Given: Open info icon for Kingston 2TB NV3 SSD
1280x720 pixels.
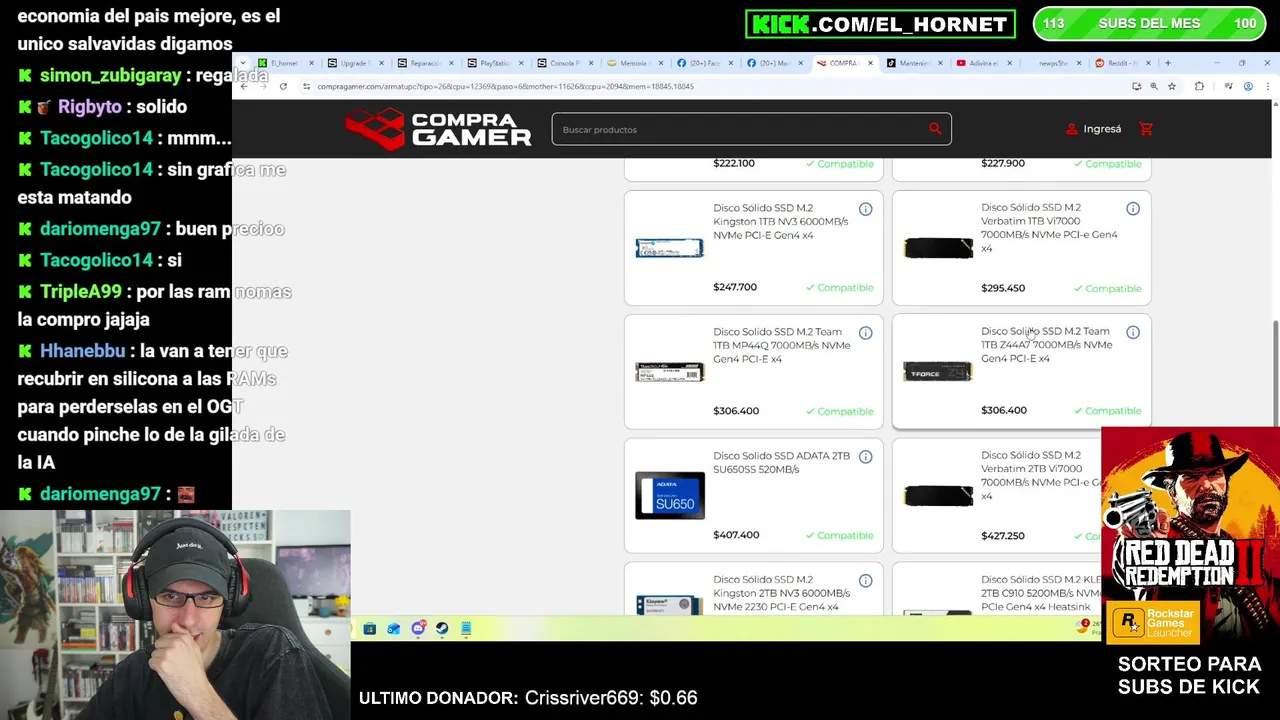Looking at the screenshot, I should point(865,581).
